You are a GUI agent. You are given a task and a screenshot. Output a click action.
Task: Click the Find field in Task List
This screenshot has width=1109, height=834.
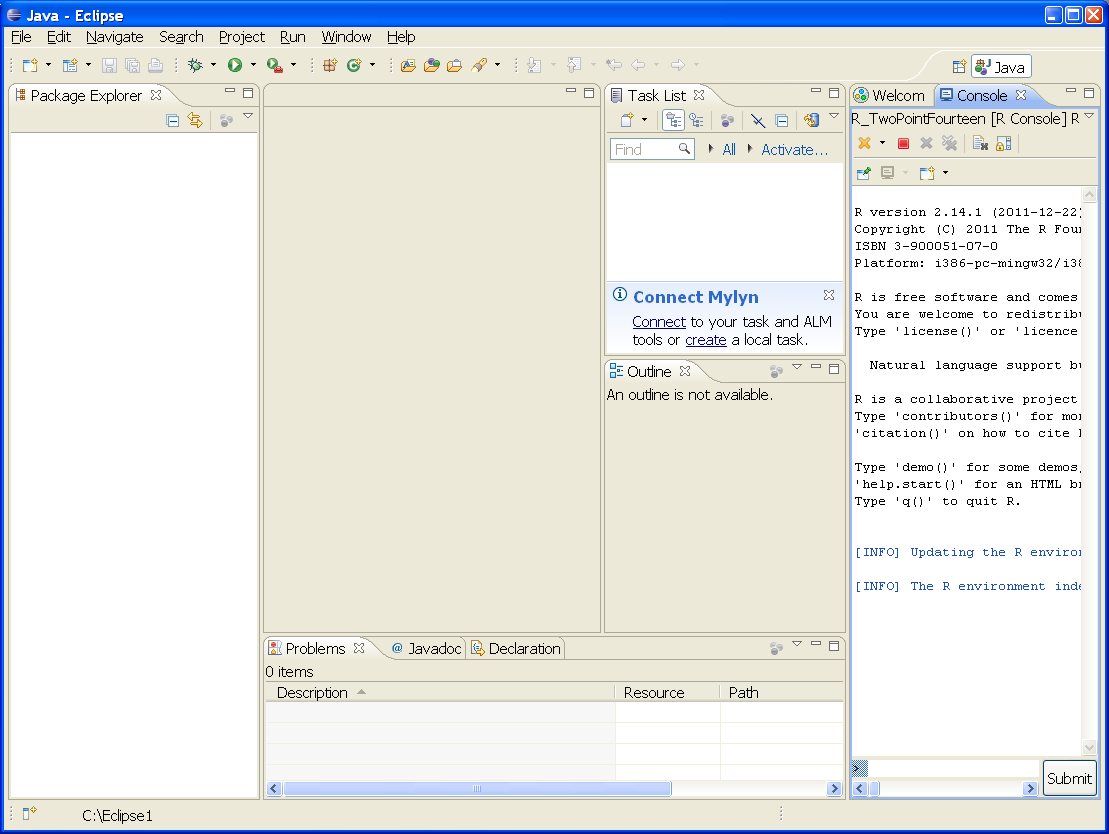(652, 149)
